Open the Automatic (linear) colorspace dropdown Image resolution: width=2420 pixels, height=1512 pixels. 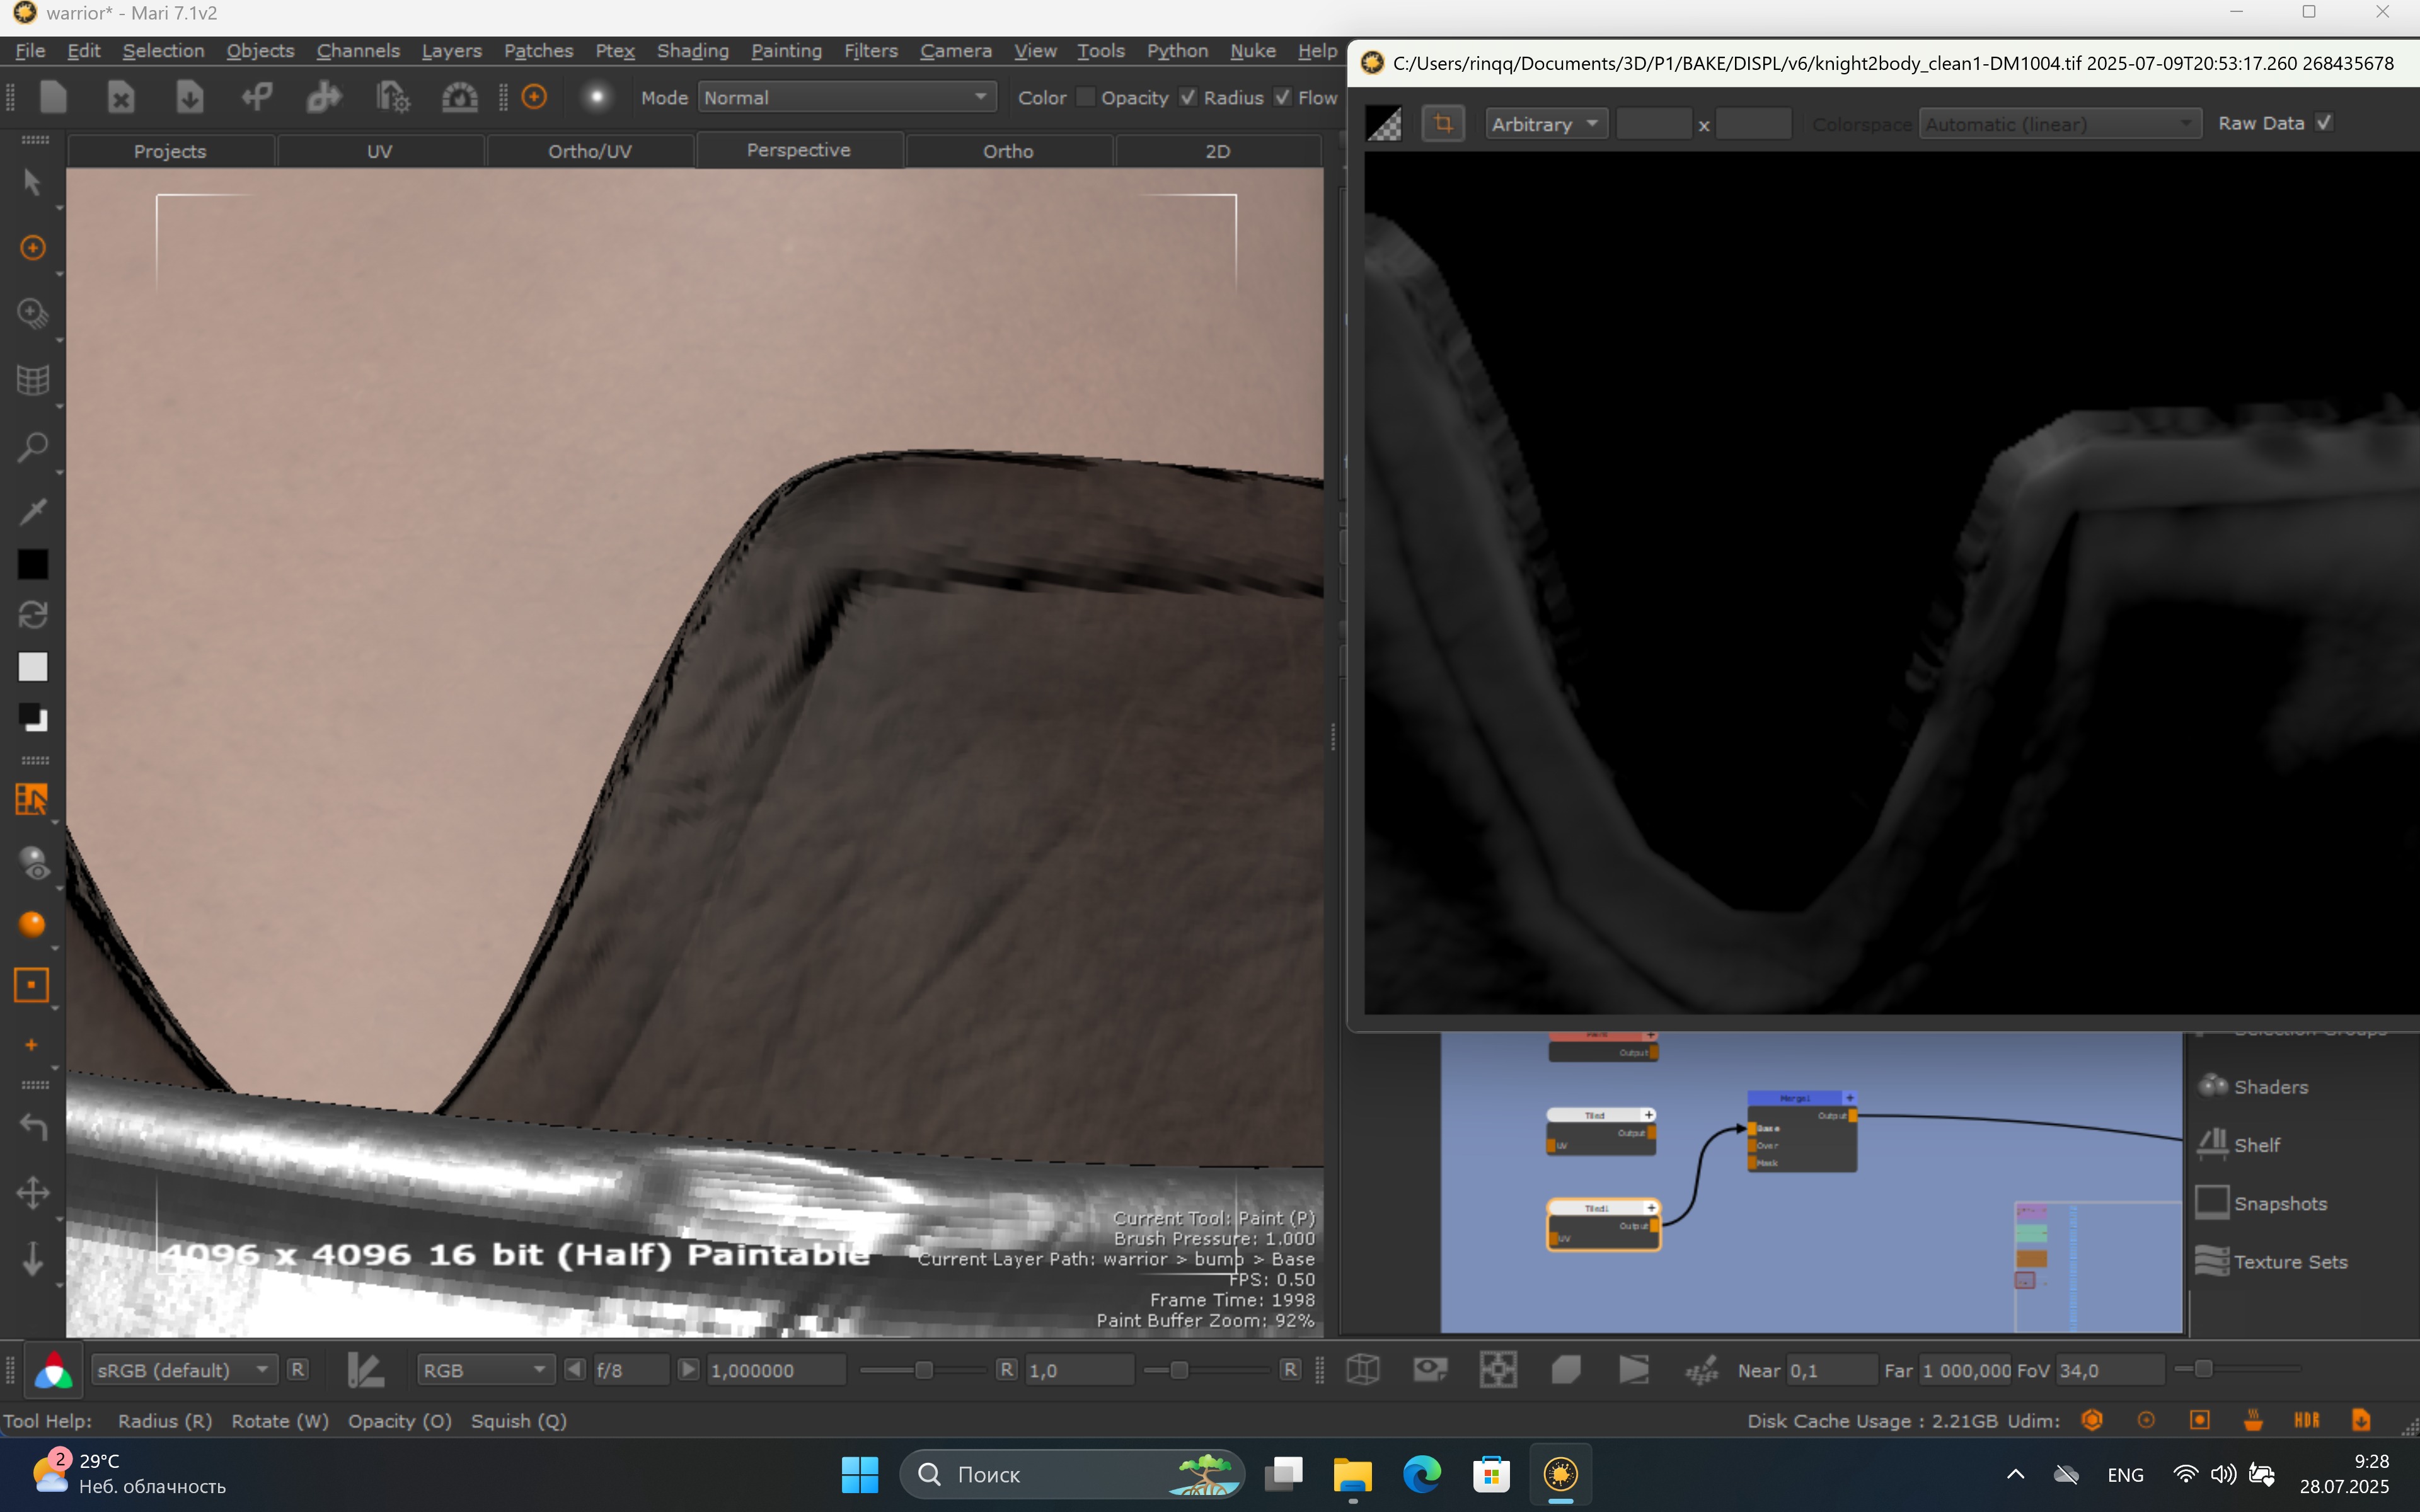2059,123
